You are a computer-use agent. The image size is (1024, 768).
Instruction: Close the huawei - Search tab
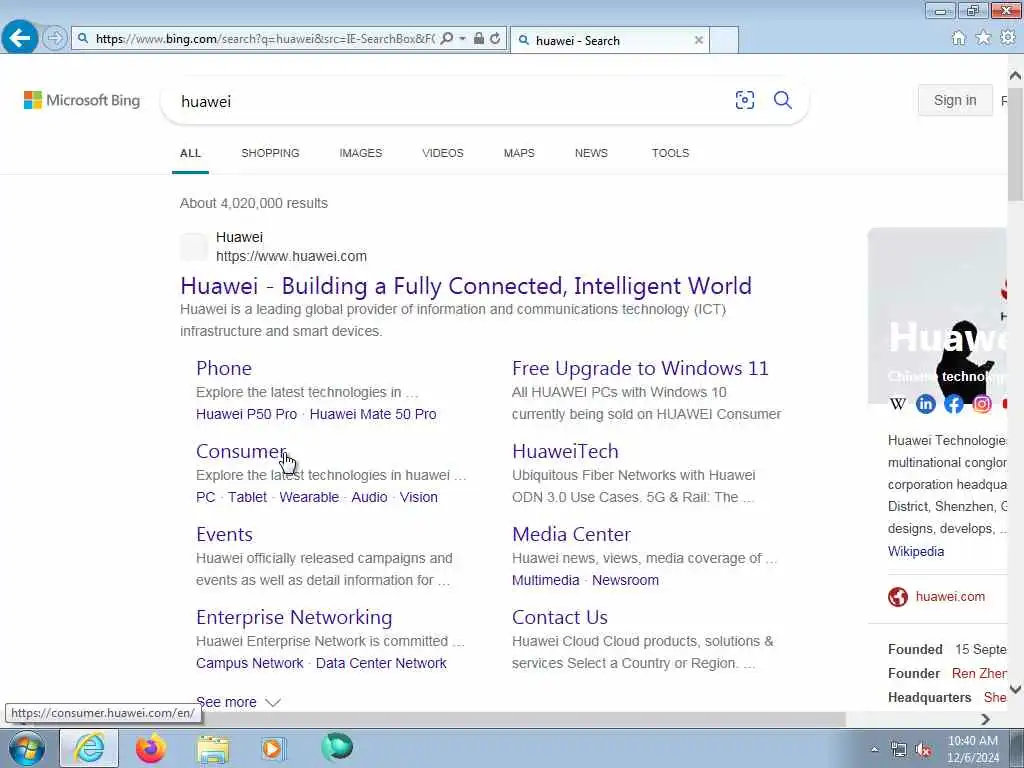(x=699, y=40)
